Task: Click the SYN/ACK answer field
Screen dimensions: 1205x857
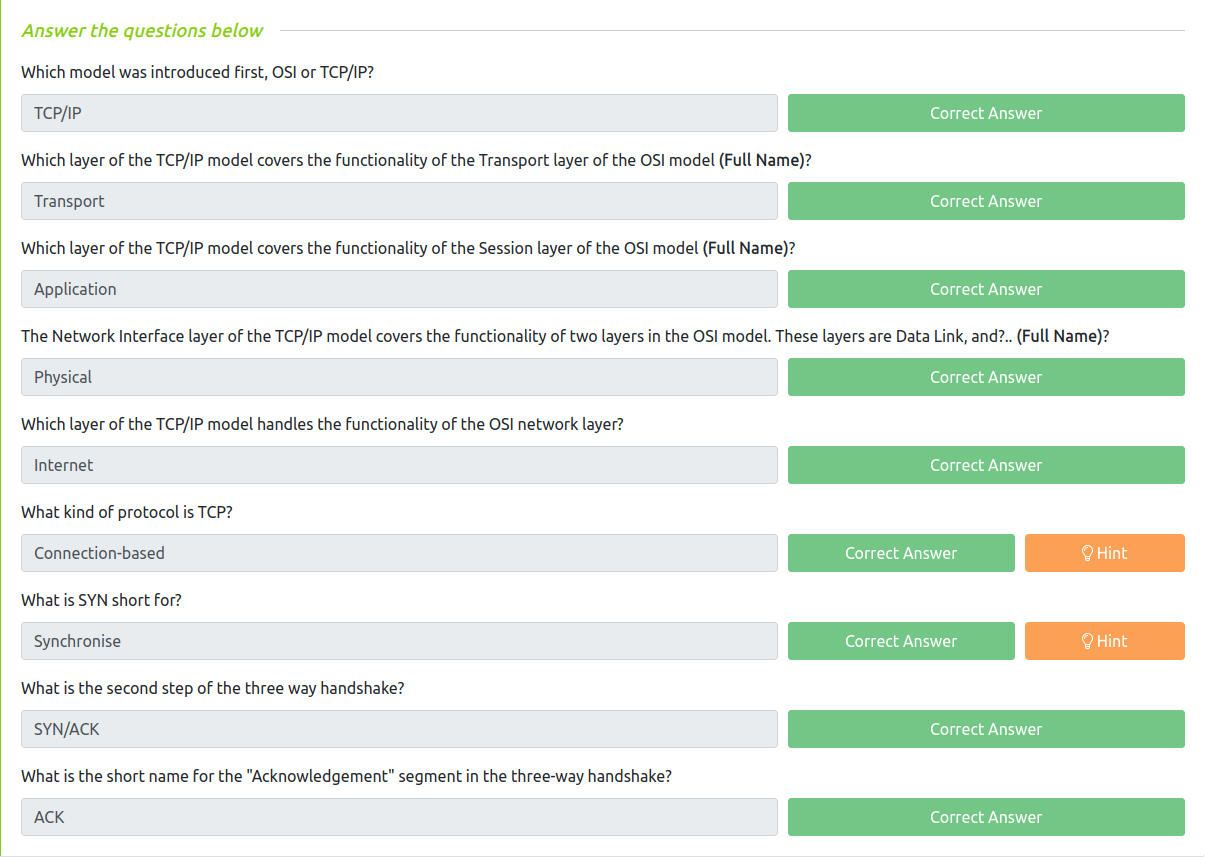Action: tap(399, 729)
